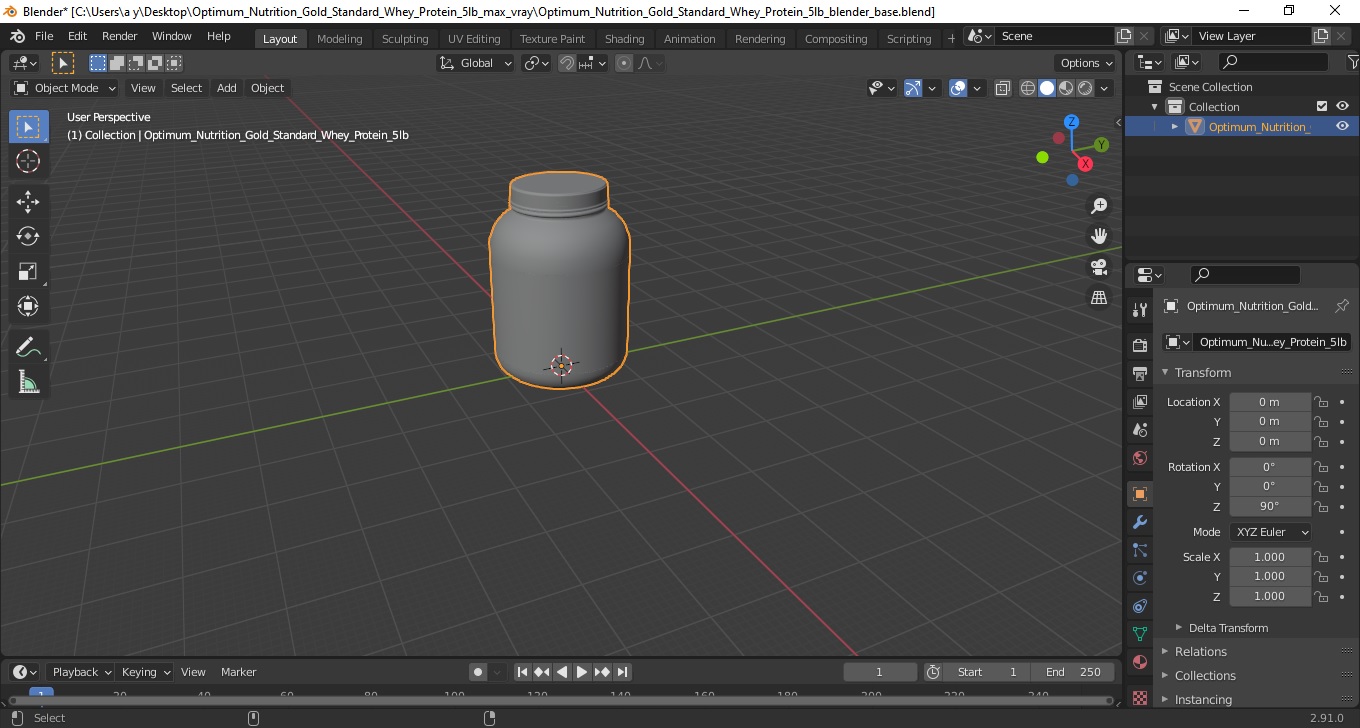Play animation forward
1360x728 pixels.
click(582, 672)
